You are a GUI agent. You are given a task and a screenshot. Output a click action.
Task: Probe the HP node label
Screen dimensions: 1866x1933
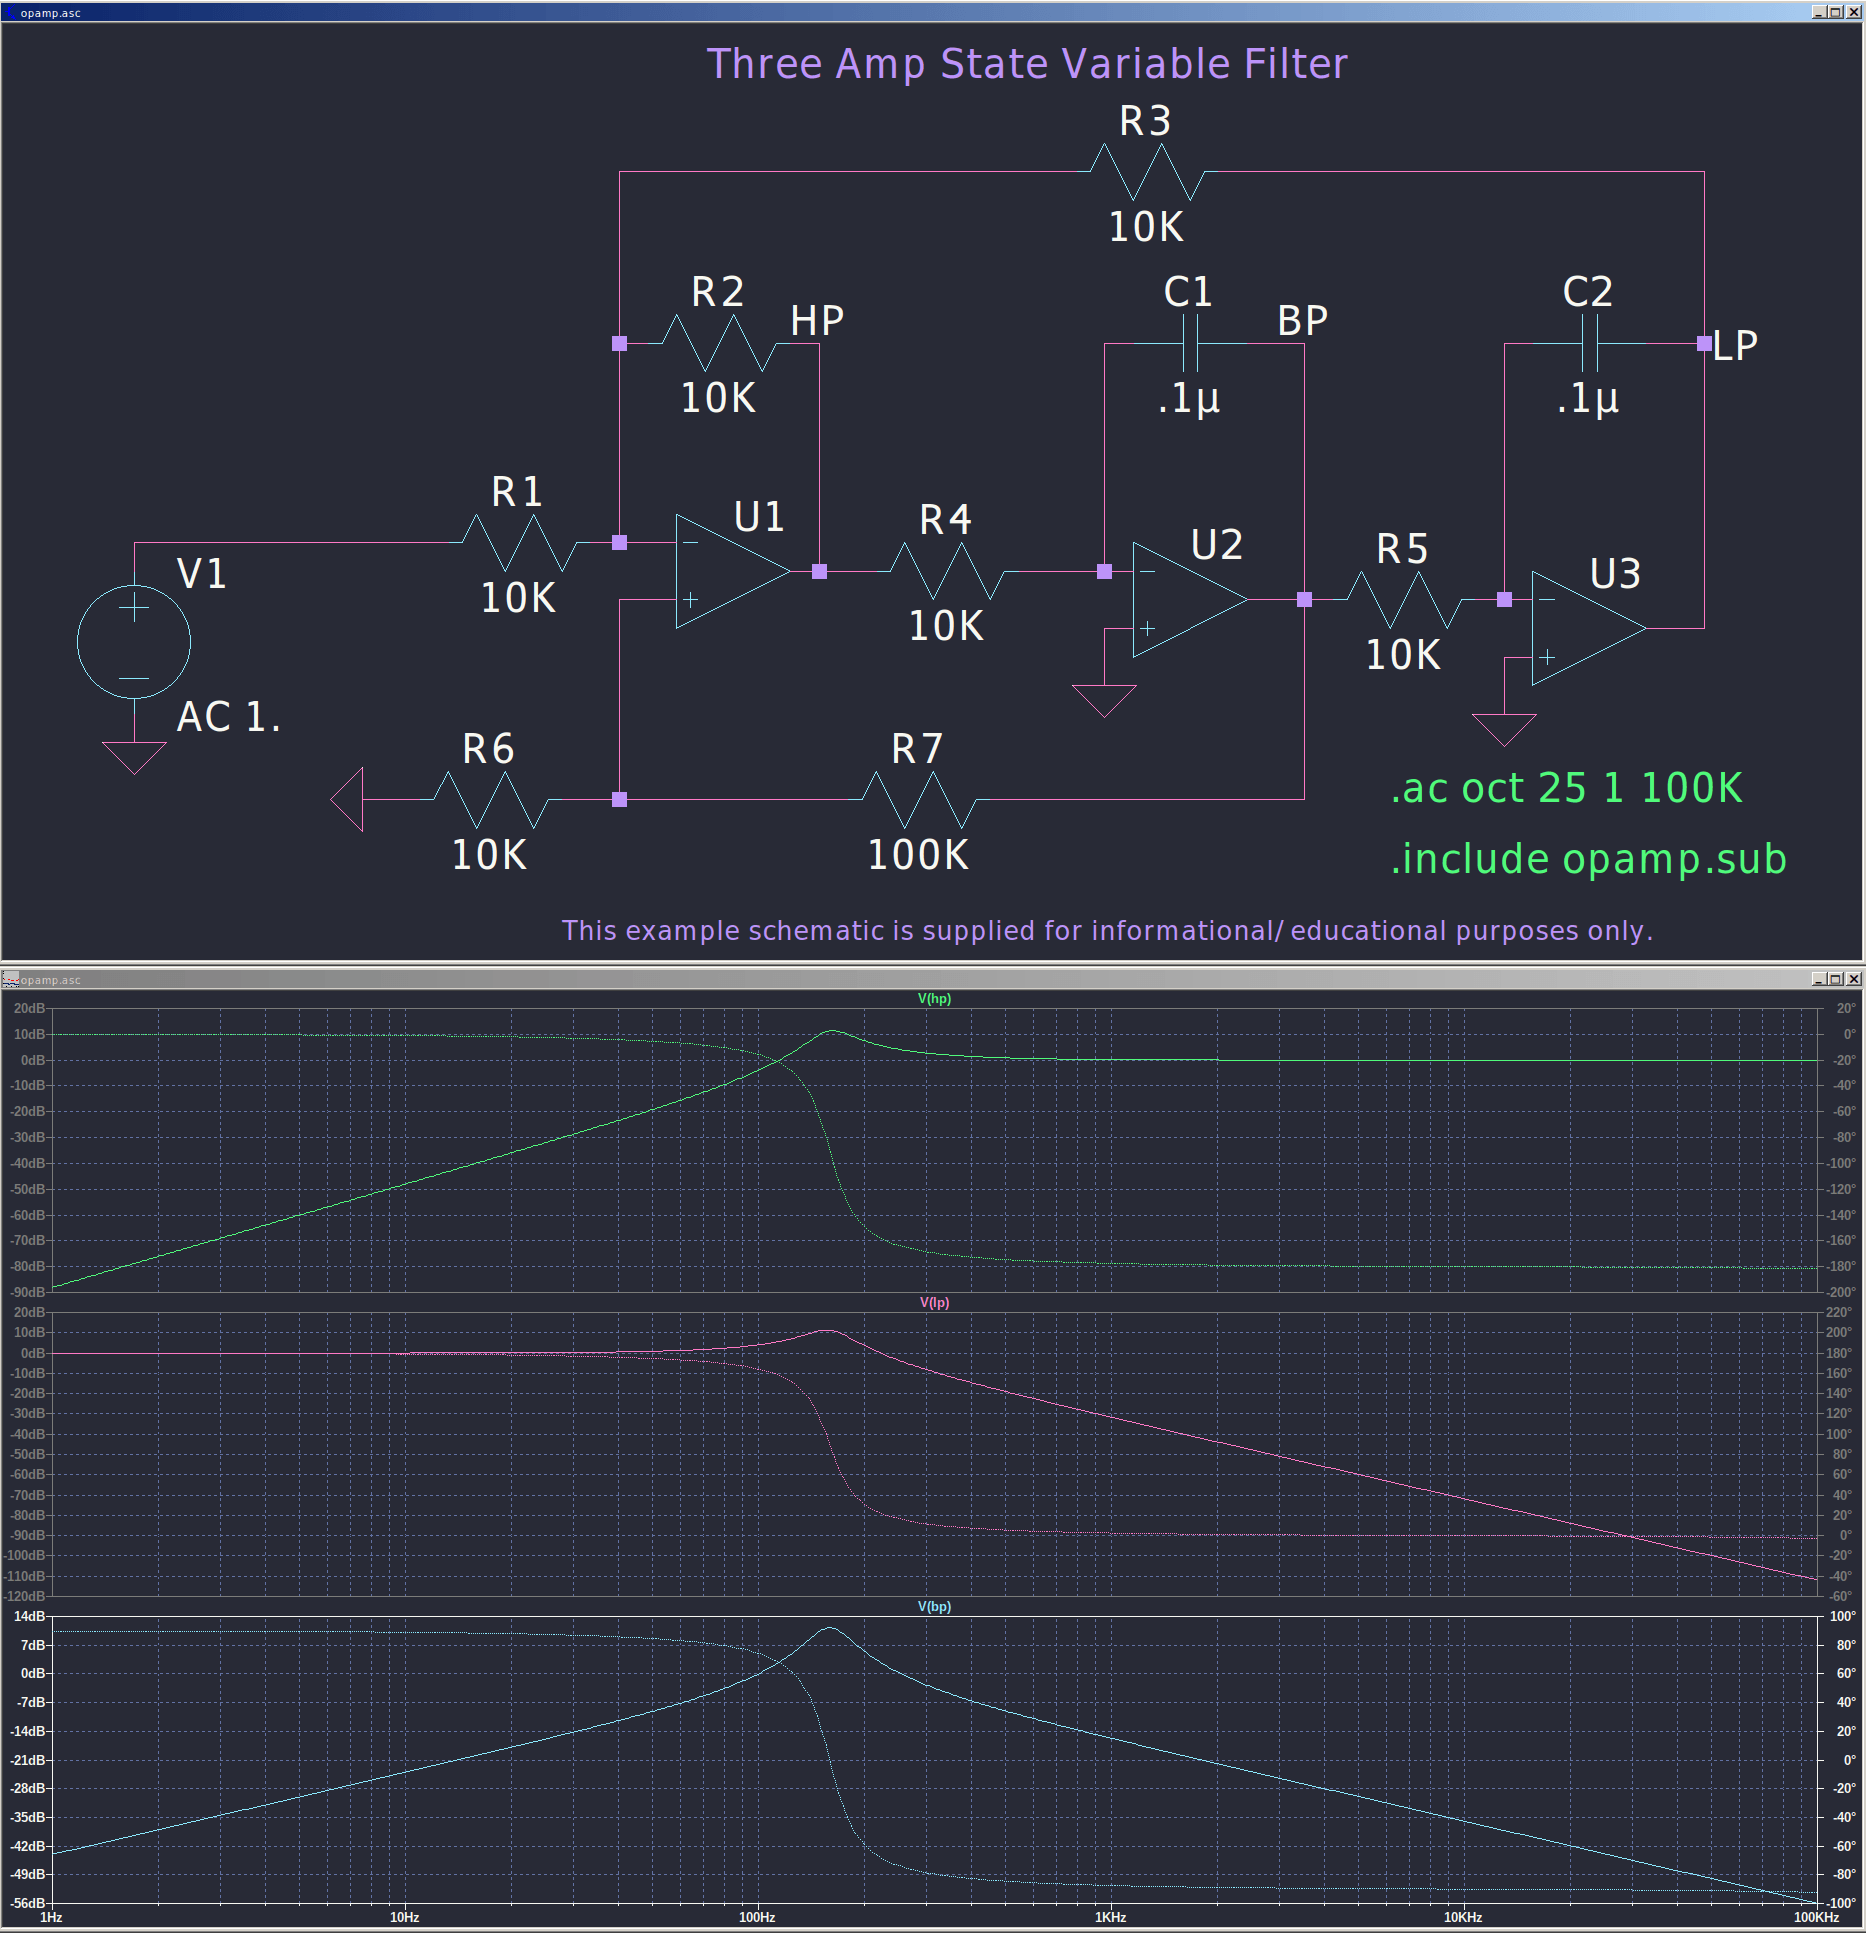click(817, 321)
